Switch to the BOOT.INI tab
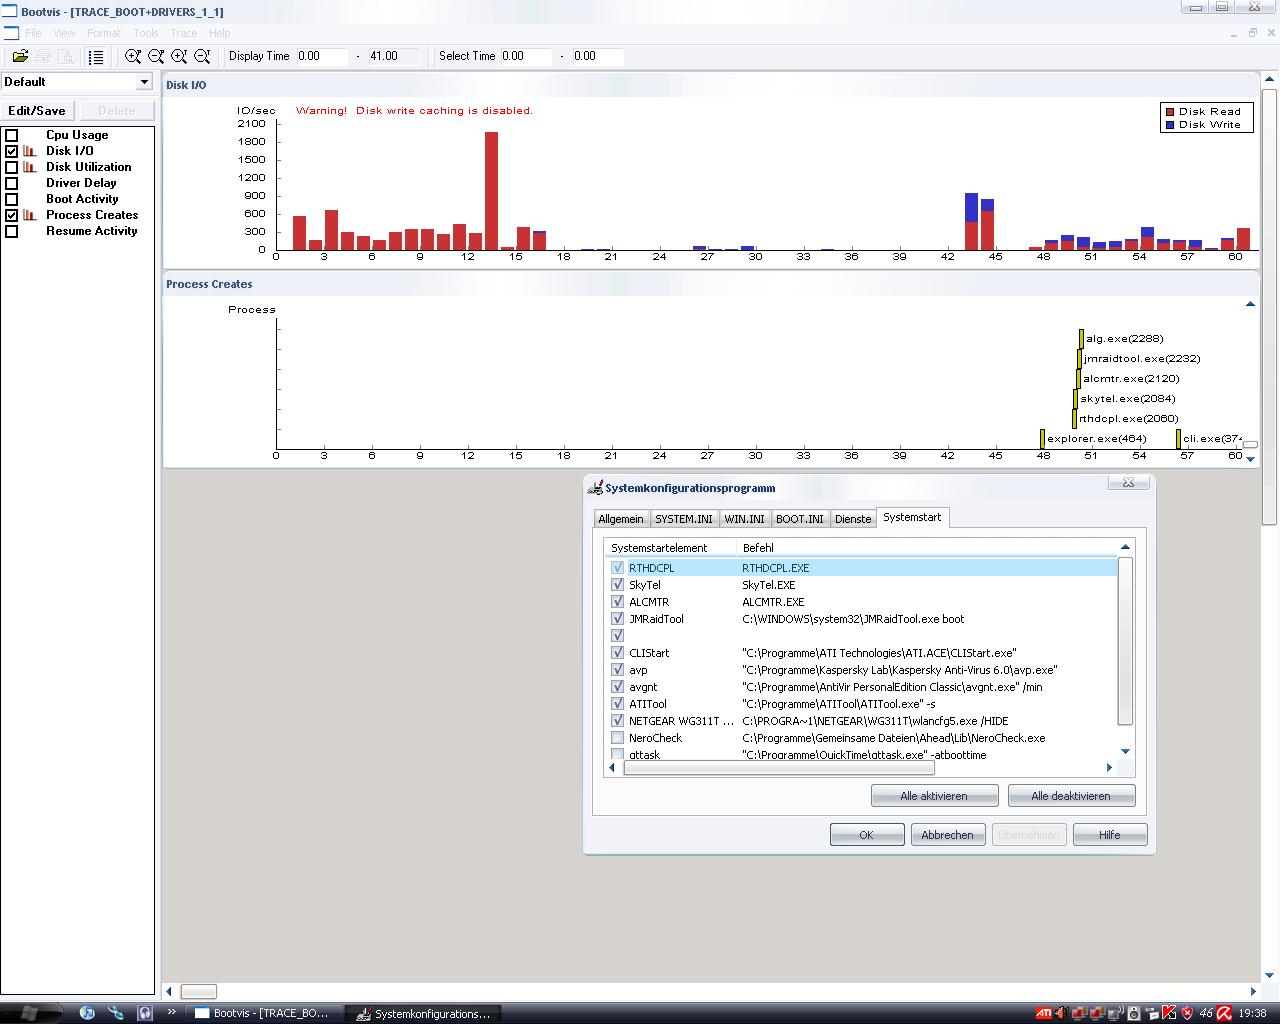This screenshot has height=1024, width=1280. pyautogui.click(x=800, y=519)
